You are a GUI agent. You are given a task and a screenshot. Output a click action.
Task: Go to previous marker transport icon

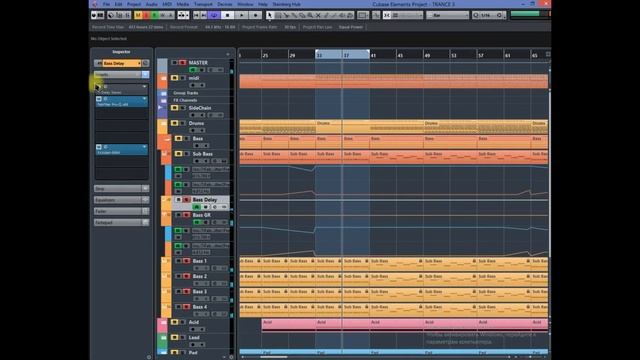pos(196,15)
